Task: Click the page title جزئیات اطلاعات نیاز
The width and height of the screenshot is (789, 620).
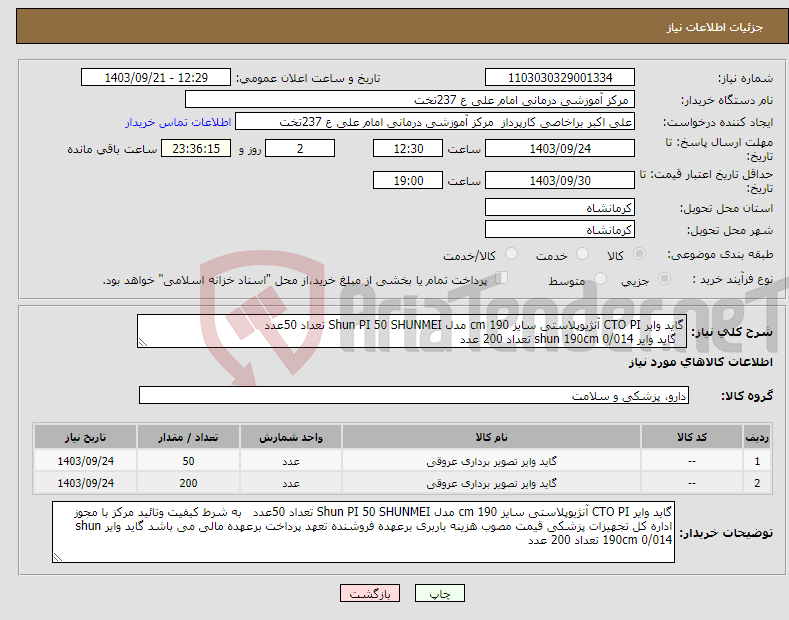Action: (x=715, y=27)
